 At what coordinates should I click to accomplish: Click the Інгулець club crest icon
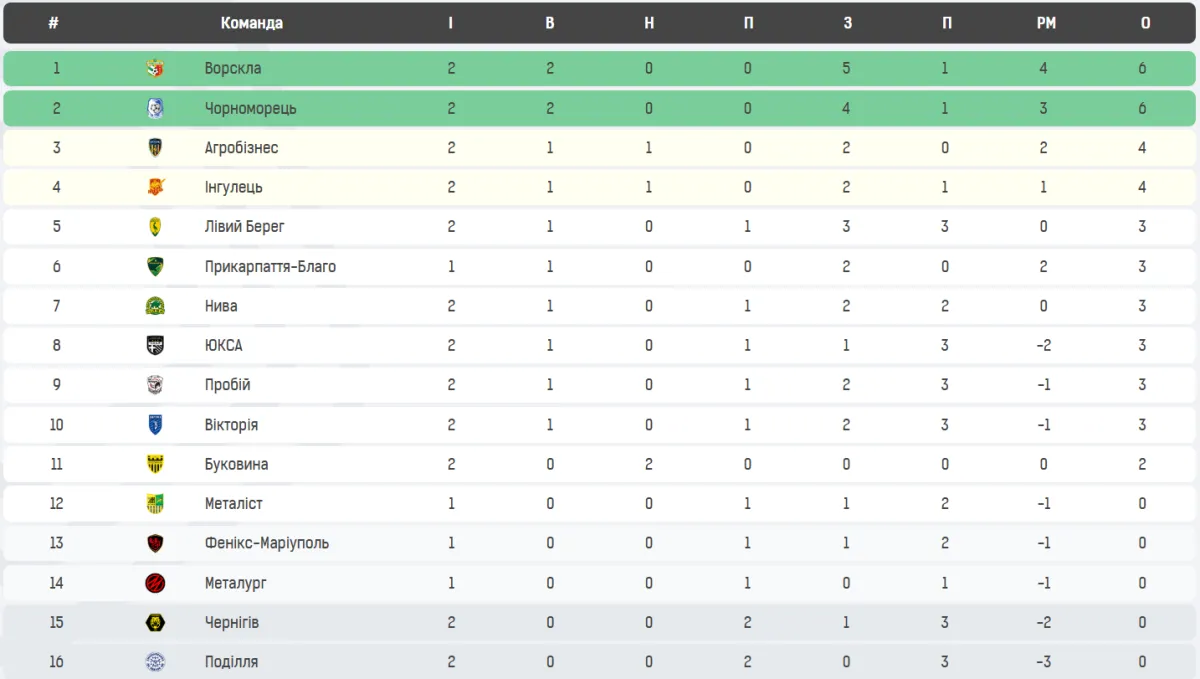point(155,187)
